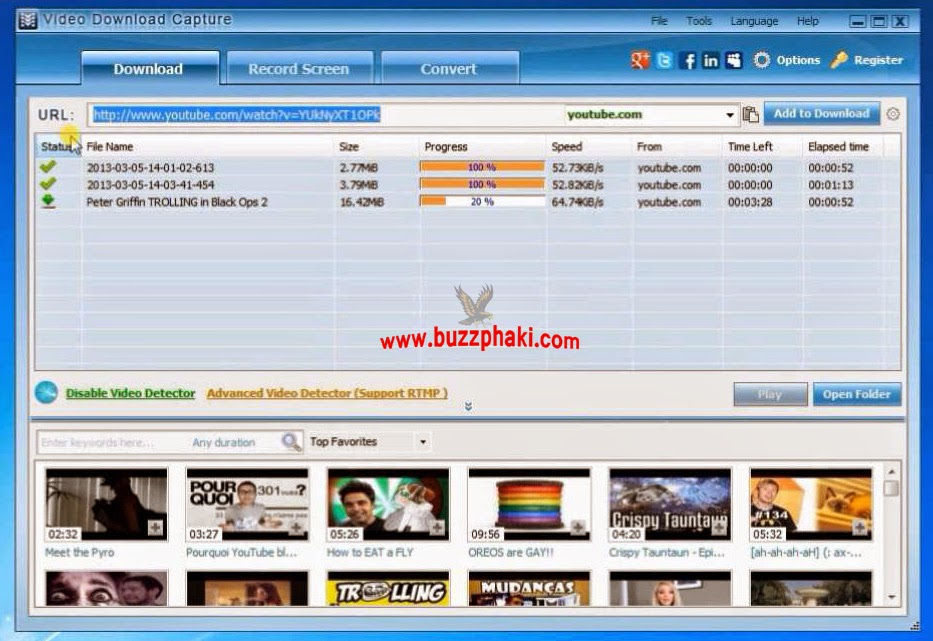Select file 2013-03-05-14-03-41-454
This screenshot has width=933, height=641.
point(151,185)
